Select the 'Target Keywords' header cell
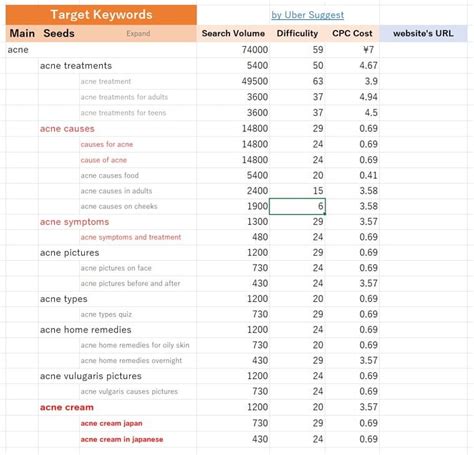 point(101,15)
